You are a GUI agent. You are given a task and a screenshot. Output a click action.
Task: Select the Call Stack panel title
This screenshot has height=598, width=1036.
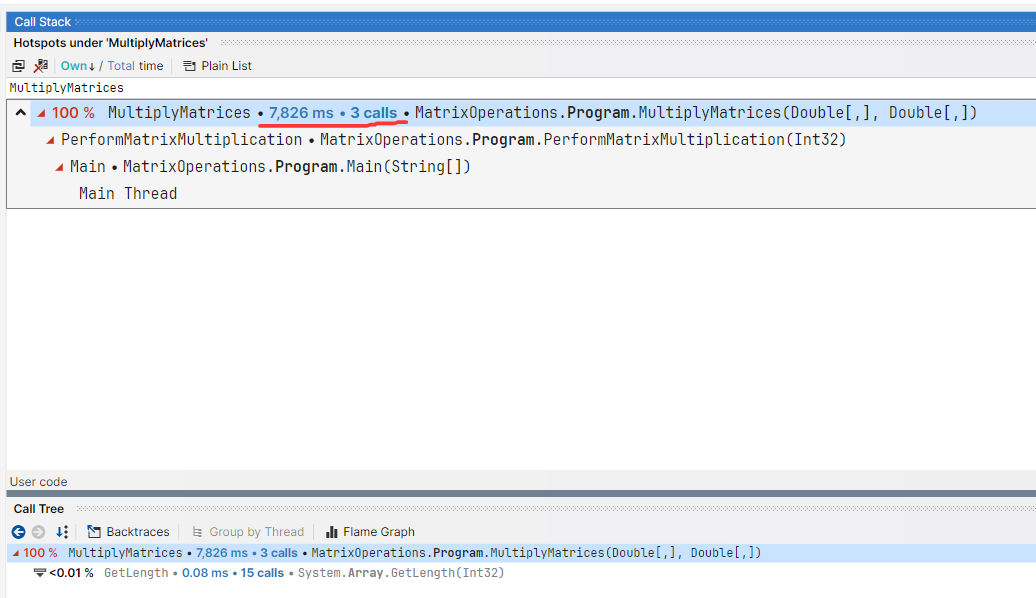click(x=43, y=22)
